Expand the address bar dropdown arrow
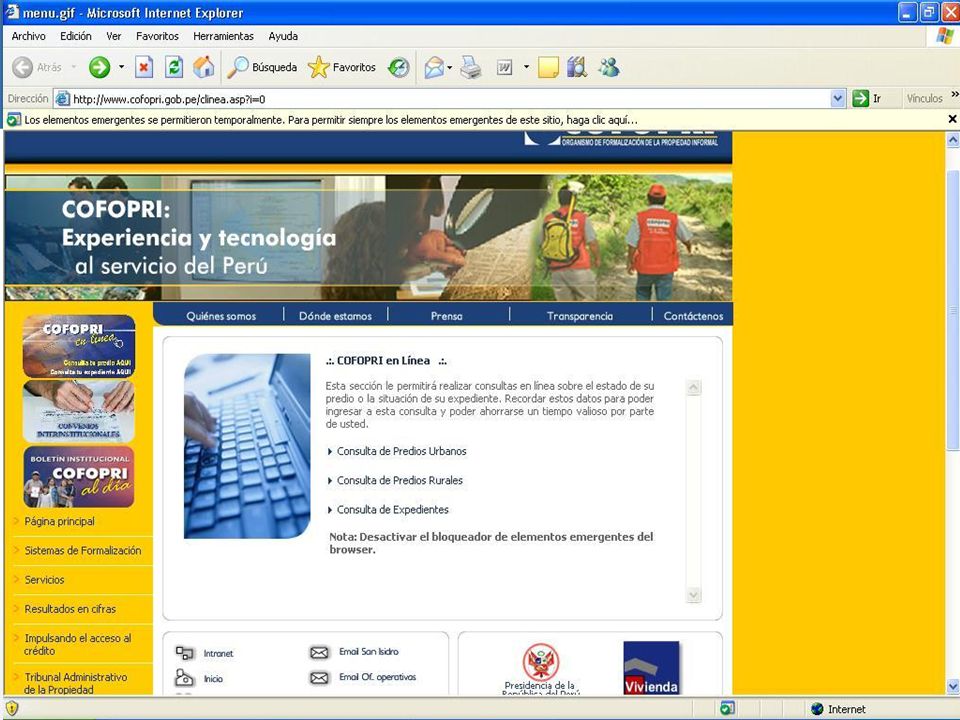Image resolution: width=960 pixels, height=720 pixels. [838, 99]
